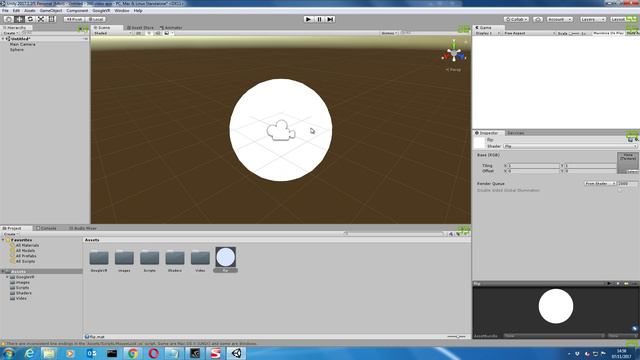The image size is (640, 360).
Task: Click the Base (RGB) texture slot
Action: tap(627, 163)
